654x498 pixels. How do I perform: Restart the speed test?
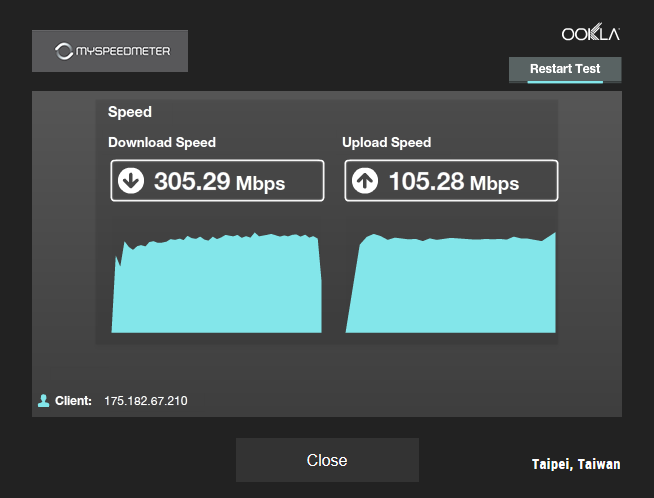click(x=565, y=69)
